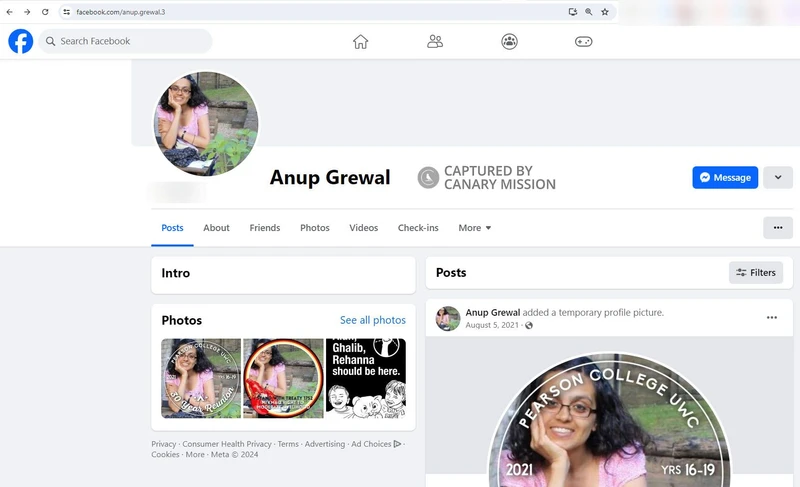800x487 pixels.
Task: Open the Groups icon in top navigation
Action: click(509, 41)
